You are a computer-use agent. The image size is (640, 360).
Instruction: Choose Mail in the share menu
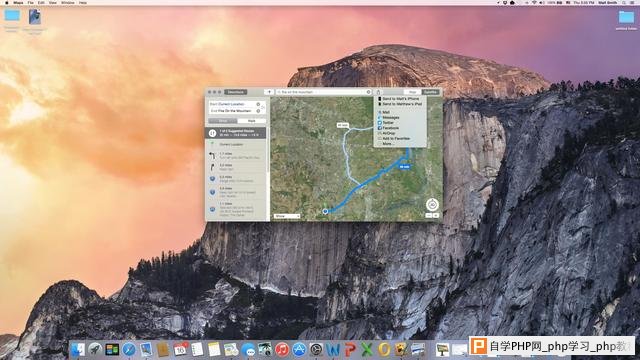[x=400, y=112]
